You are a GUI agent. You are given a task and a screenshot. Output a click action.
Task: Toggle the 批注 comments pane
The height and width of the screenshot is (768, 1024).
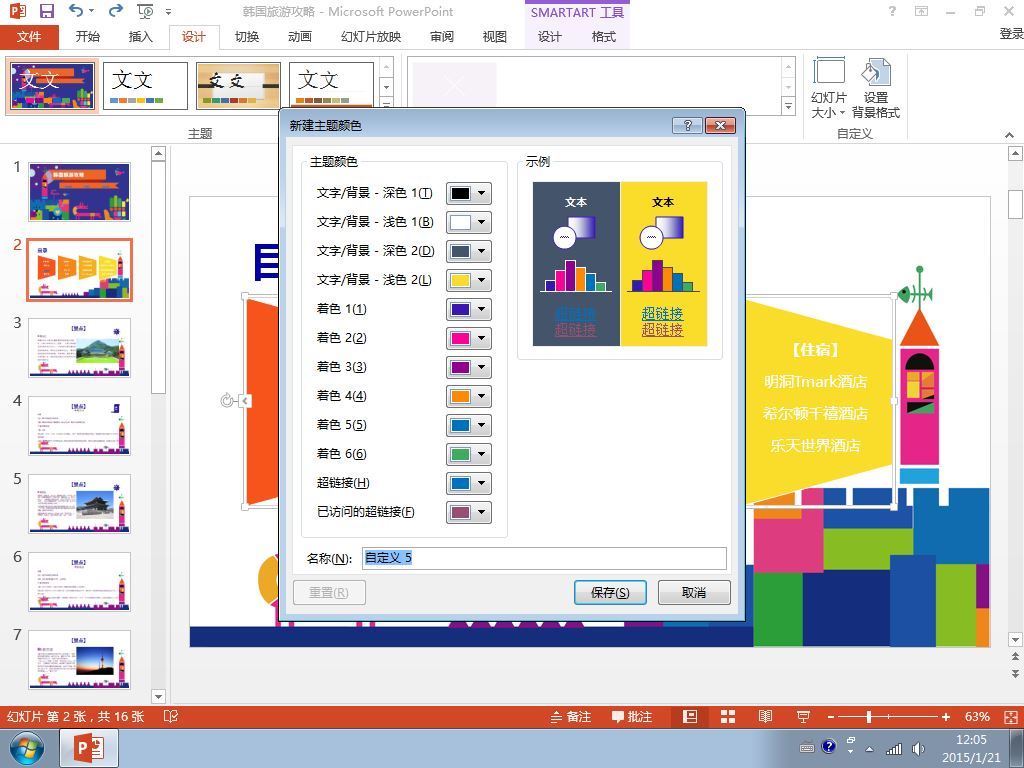(632, 716)
